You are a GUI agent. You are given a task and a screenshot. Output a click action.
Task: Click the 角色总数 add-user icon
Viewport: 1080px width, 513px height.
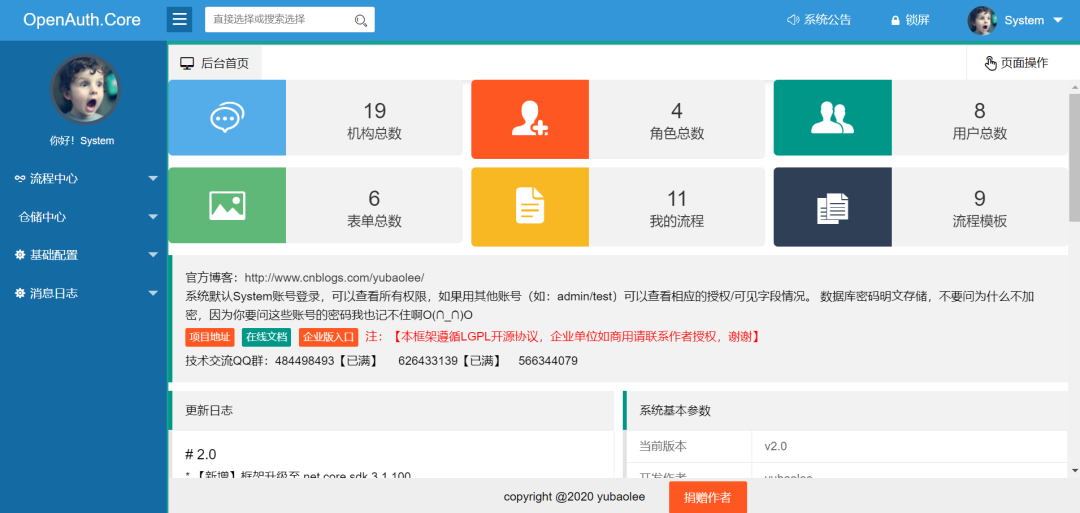click(530, 118)
